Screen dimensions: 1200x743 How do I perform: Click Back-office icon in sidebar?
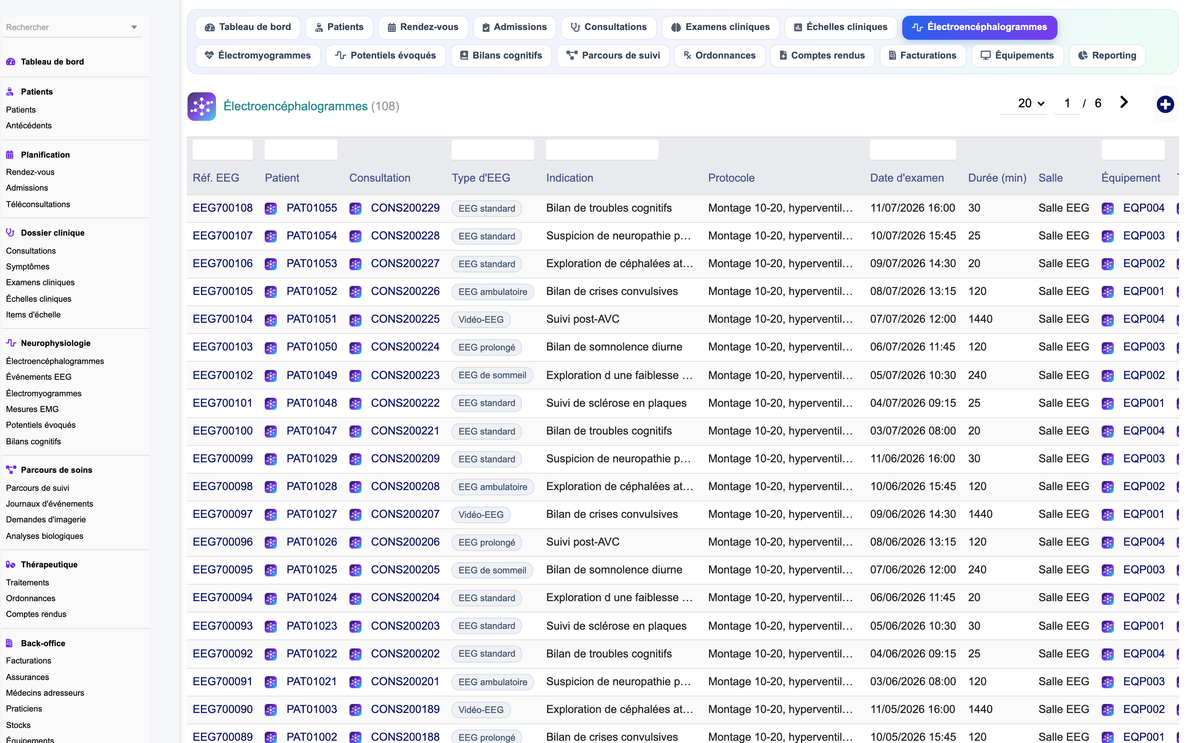(11, 644)
